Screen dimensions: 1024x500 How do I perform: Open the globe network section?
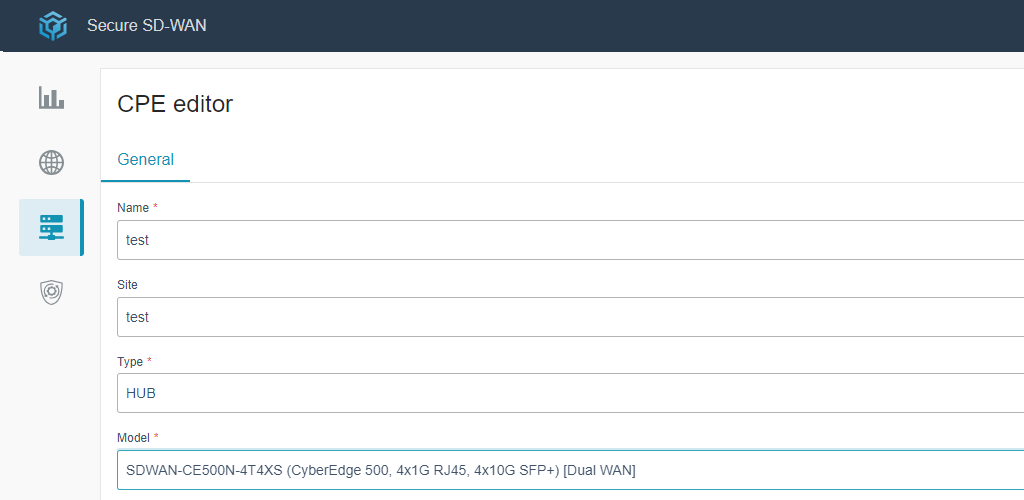(x=51, y=162)
